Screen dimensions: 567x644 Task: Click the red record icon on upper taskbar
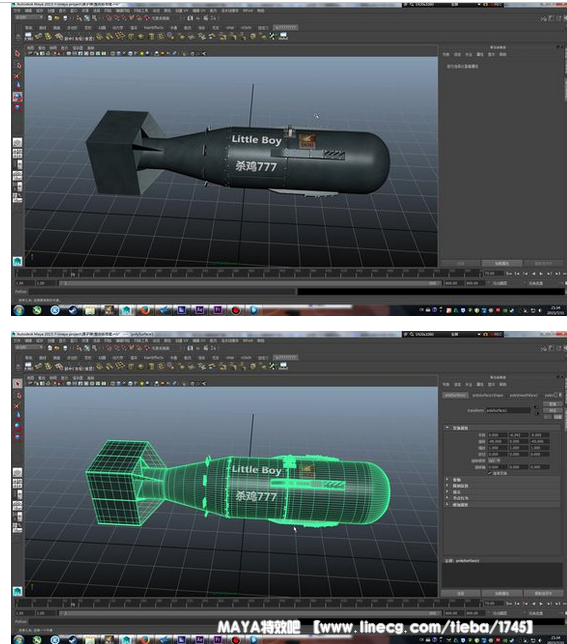[x=236, y=310]
